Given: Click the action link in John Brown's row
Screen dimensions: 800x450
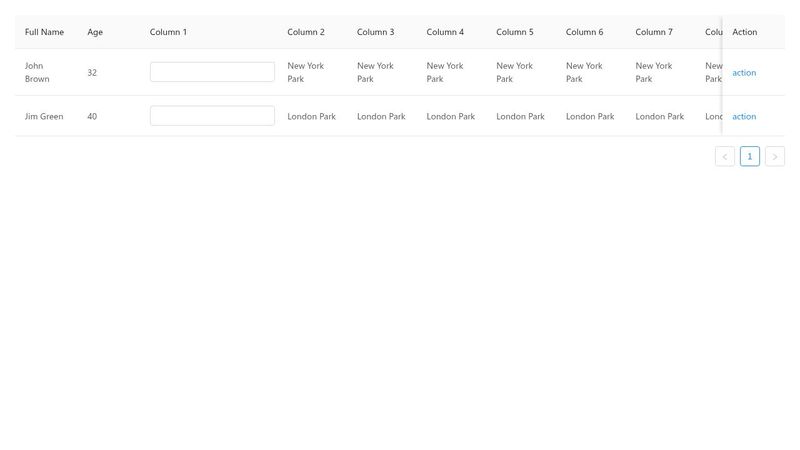Looking at the screenshot, I should (x=744, y=73).
